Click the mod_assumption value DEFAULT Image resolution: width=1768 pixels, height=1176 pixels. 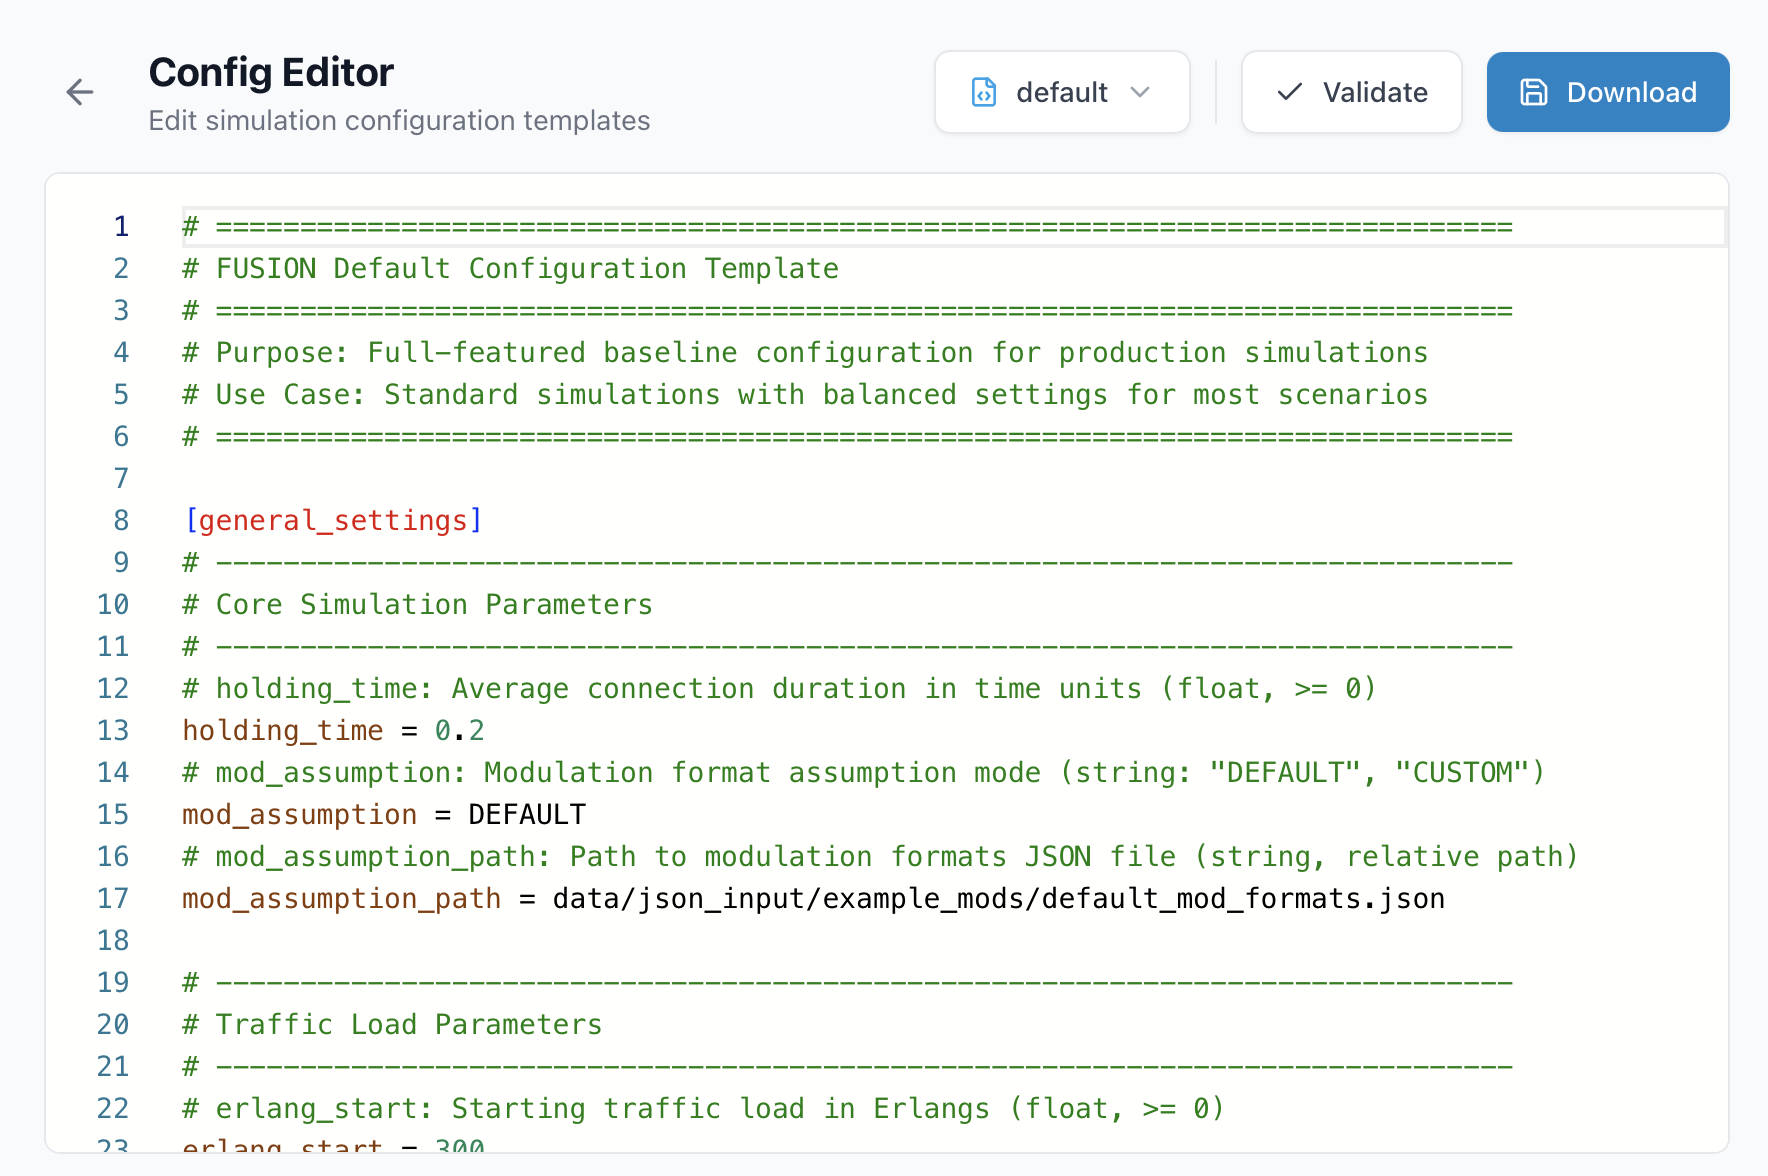(x=527, y=815)
